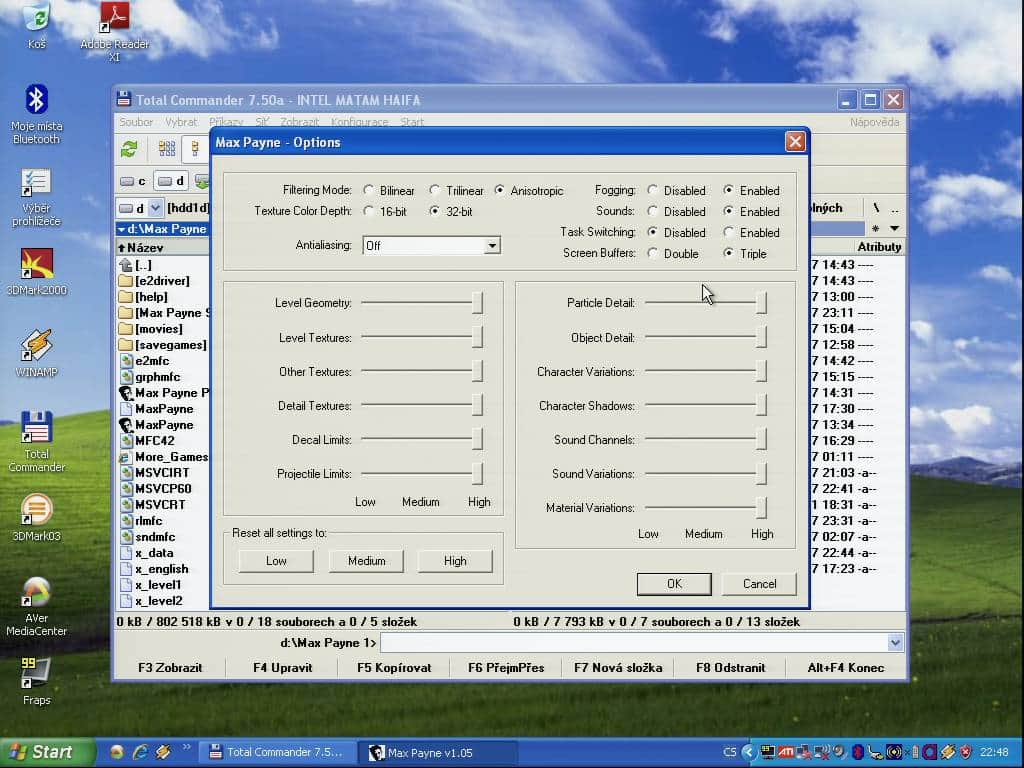Click Winamp quick launch icon in taskbar
Viewport: 1024px width, 768px height.
[163, 752]
